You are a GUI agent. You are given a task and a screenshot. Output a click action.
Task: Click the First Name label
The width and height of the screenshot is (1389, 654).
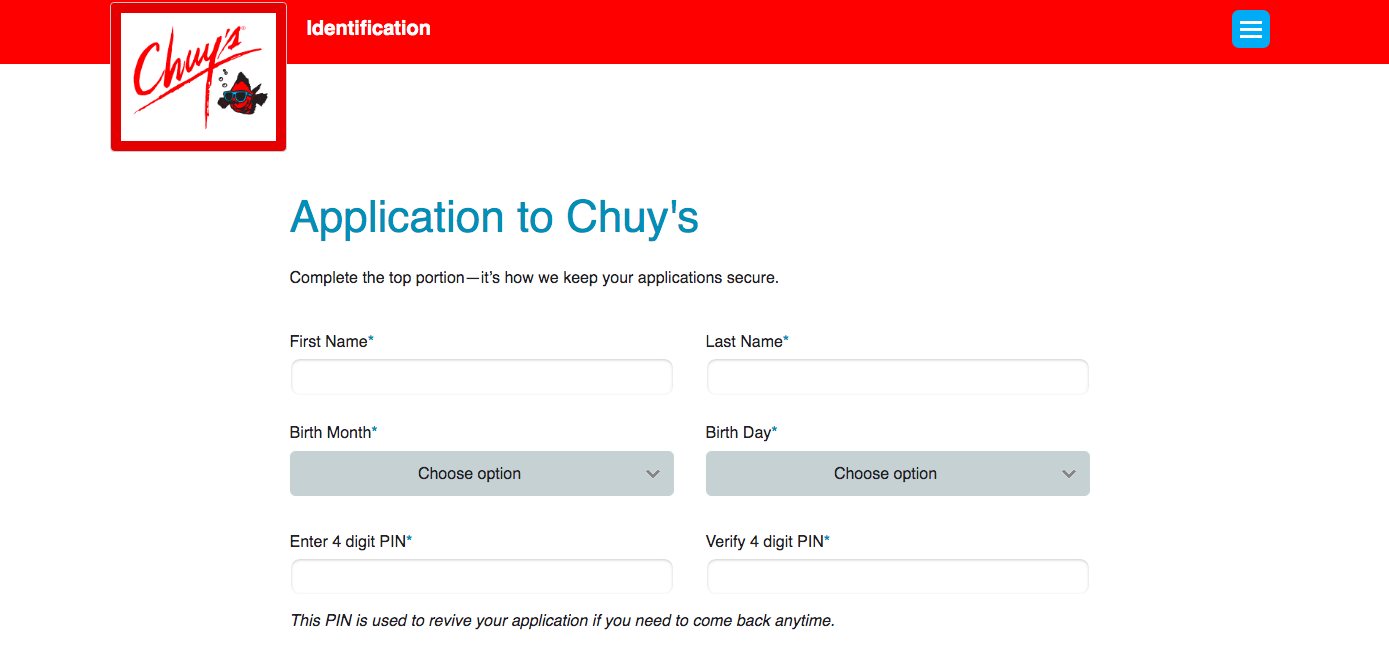329,342
